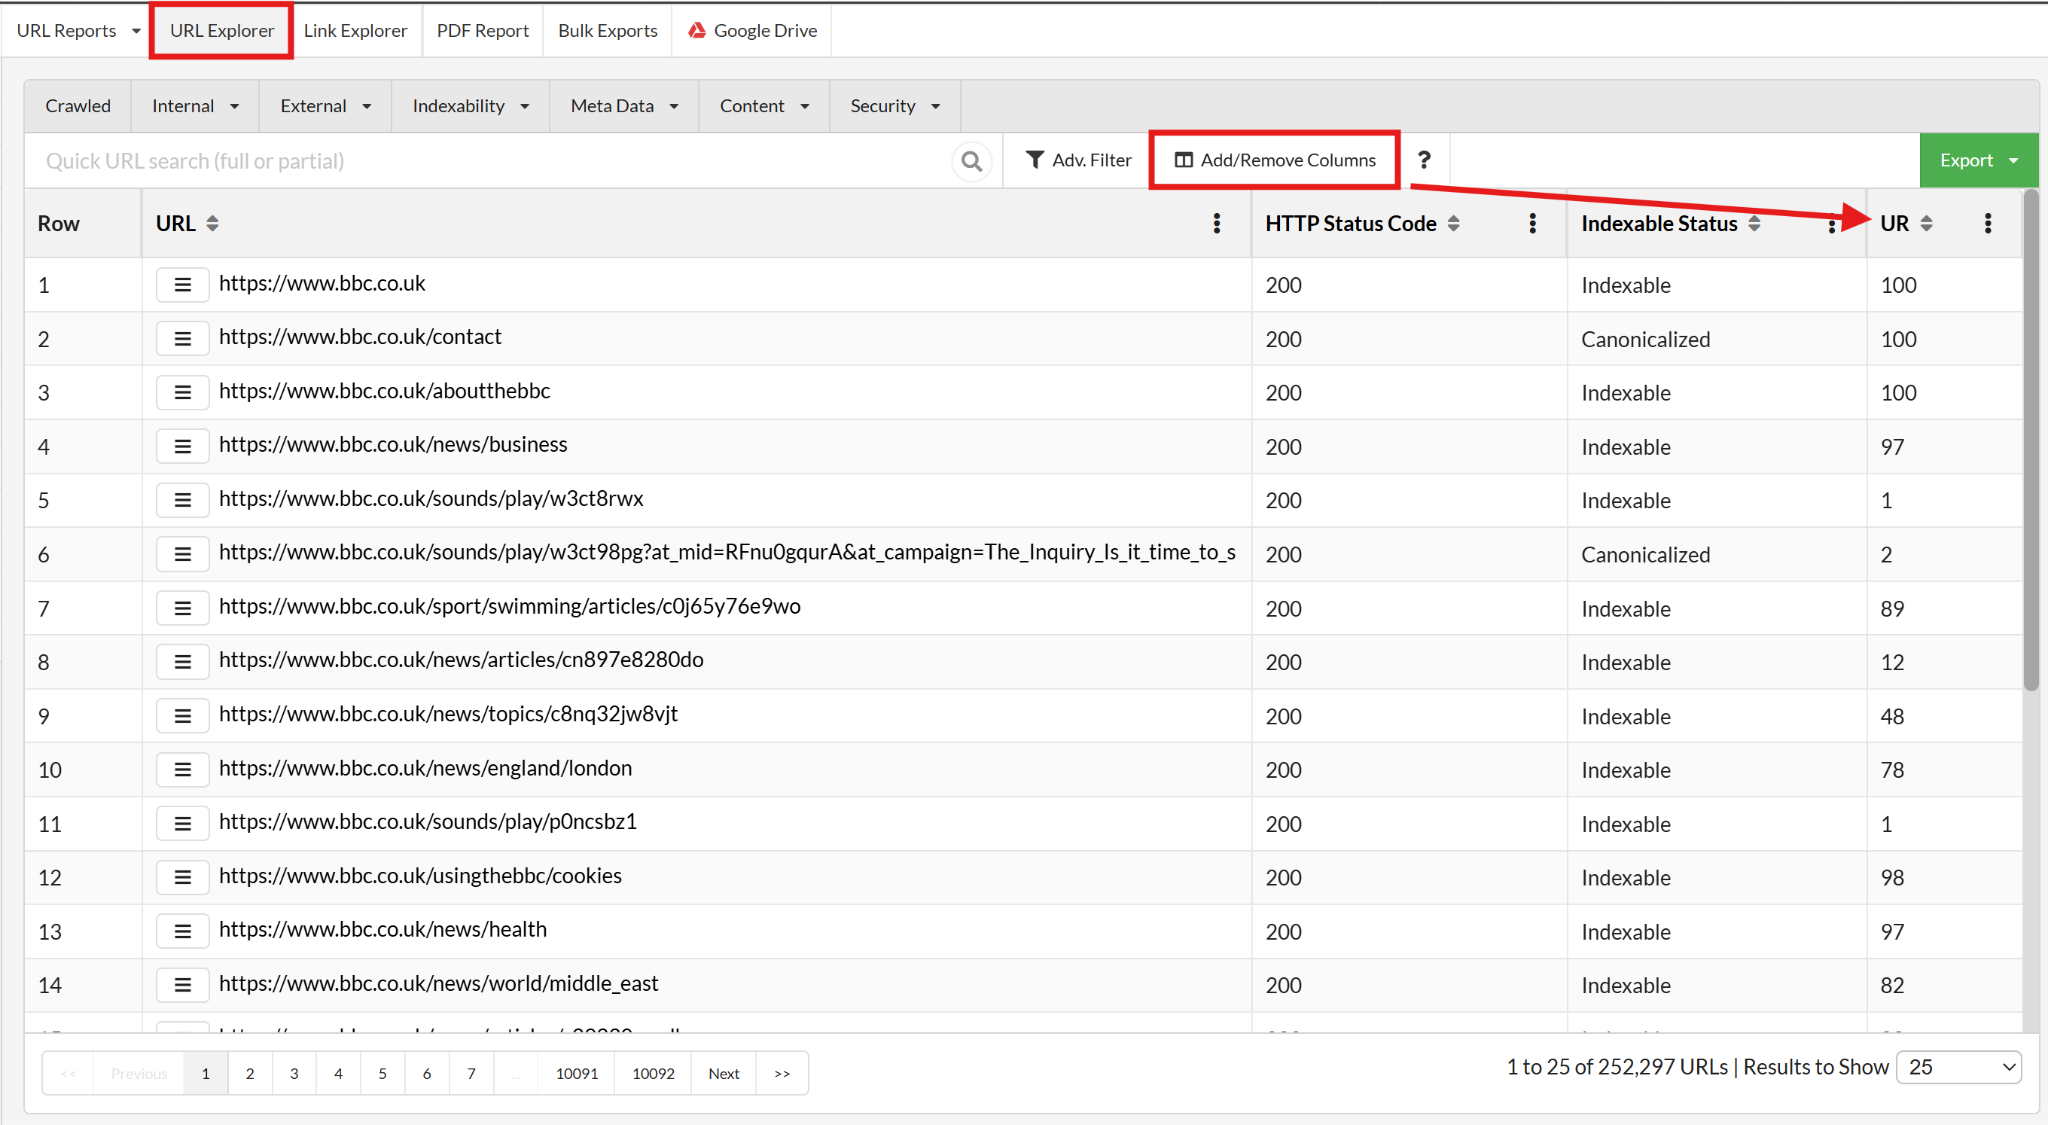Sort the table by URL column

[213, 223]
